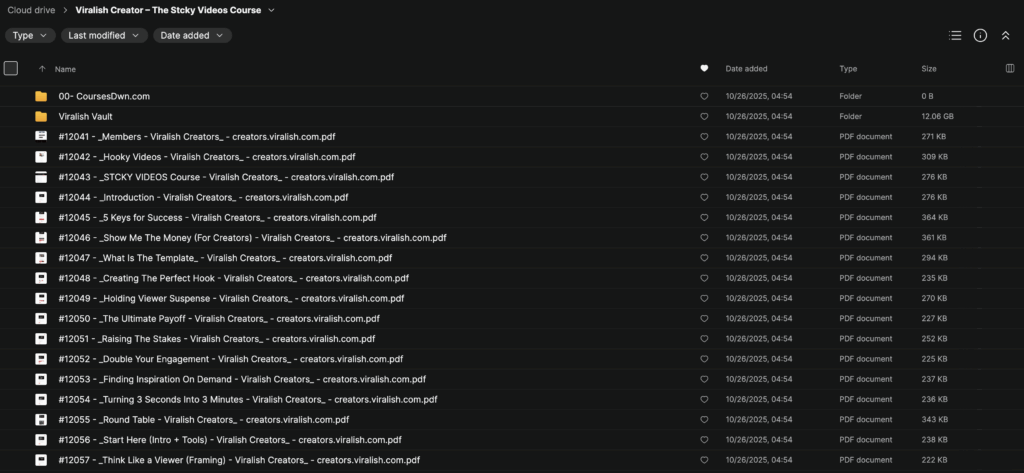Click PDF icon of #12057 Think Like a Viewer

pos(41,461)
